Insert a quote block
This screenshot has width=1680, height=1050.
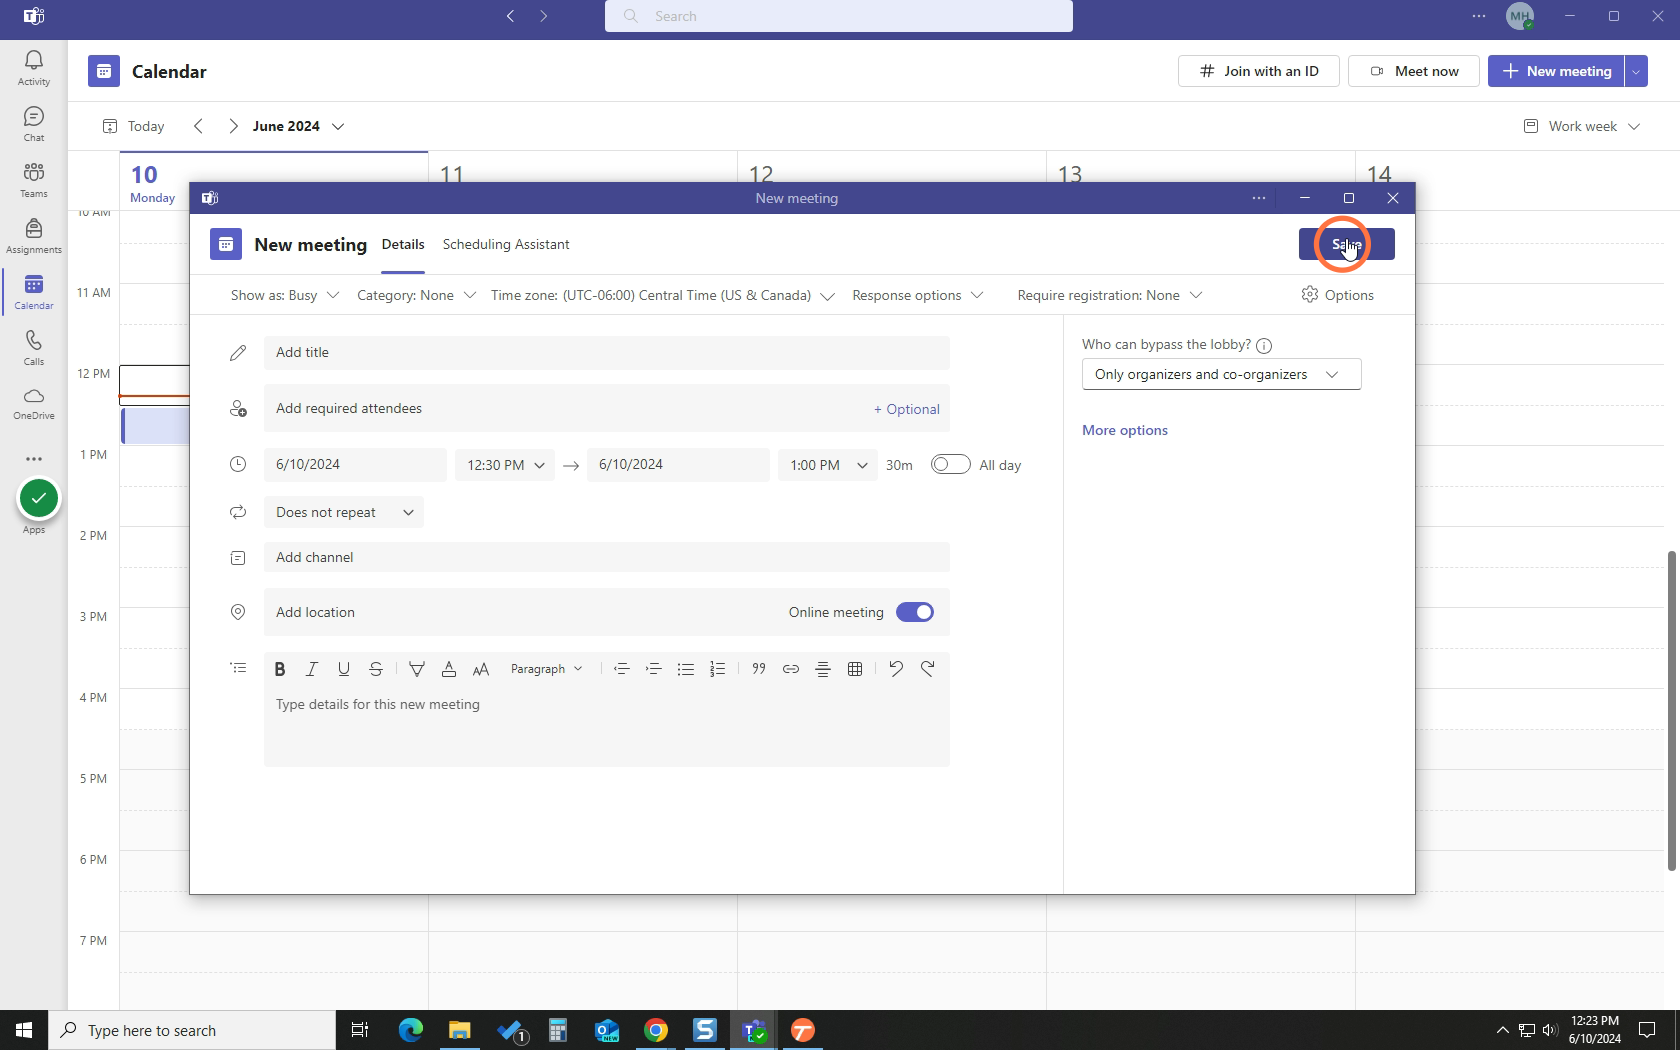click(x=759, y=669)
